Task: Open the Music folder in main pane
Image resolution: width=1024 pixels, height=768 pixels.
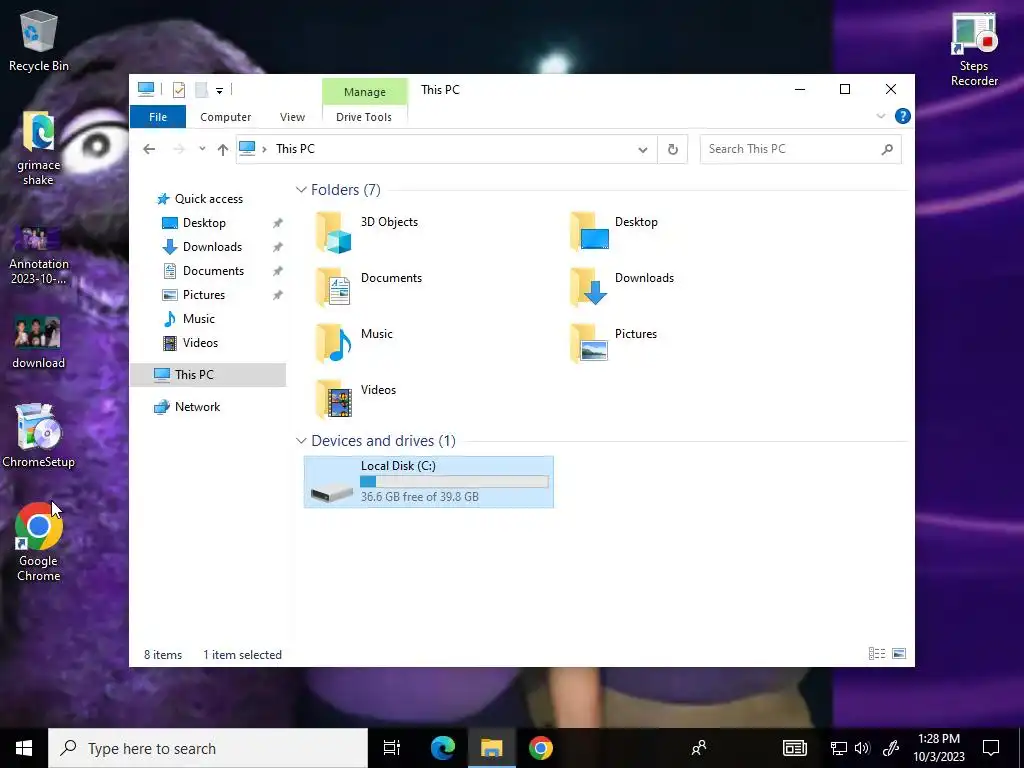Action: tap(355, 344)
